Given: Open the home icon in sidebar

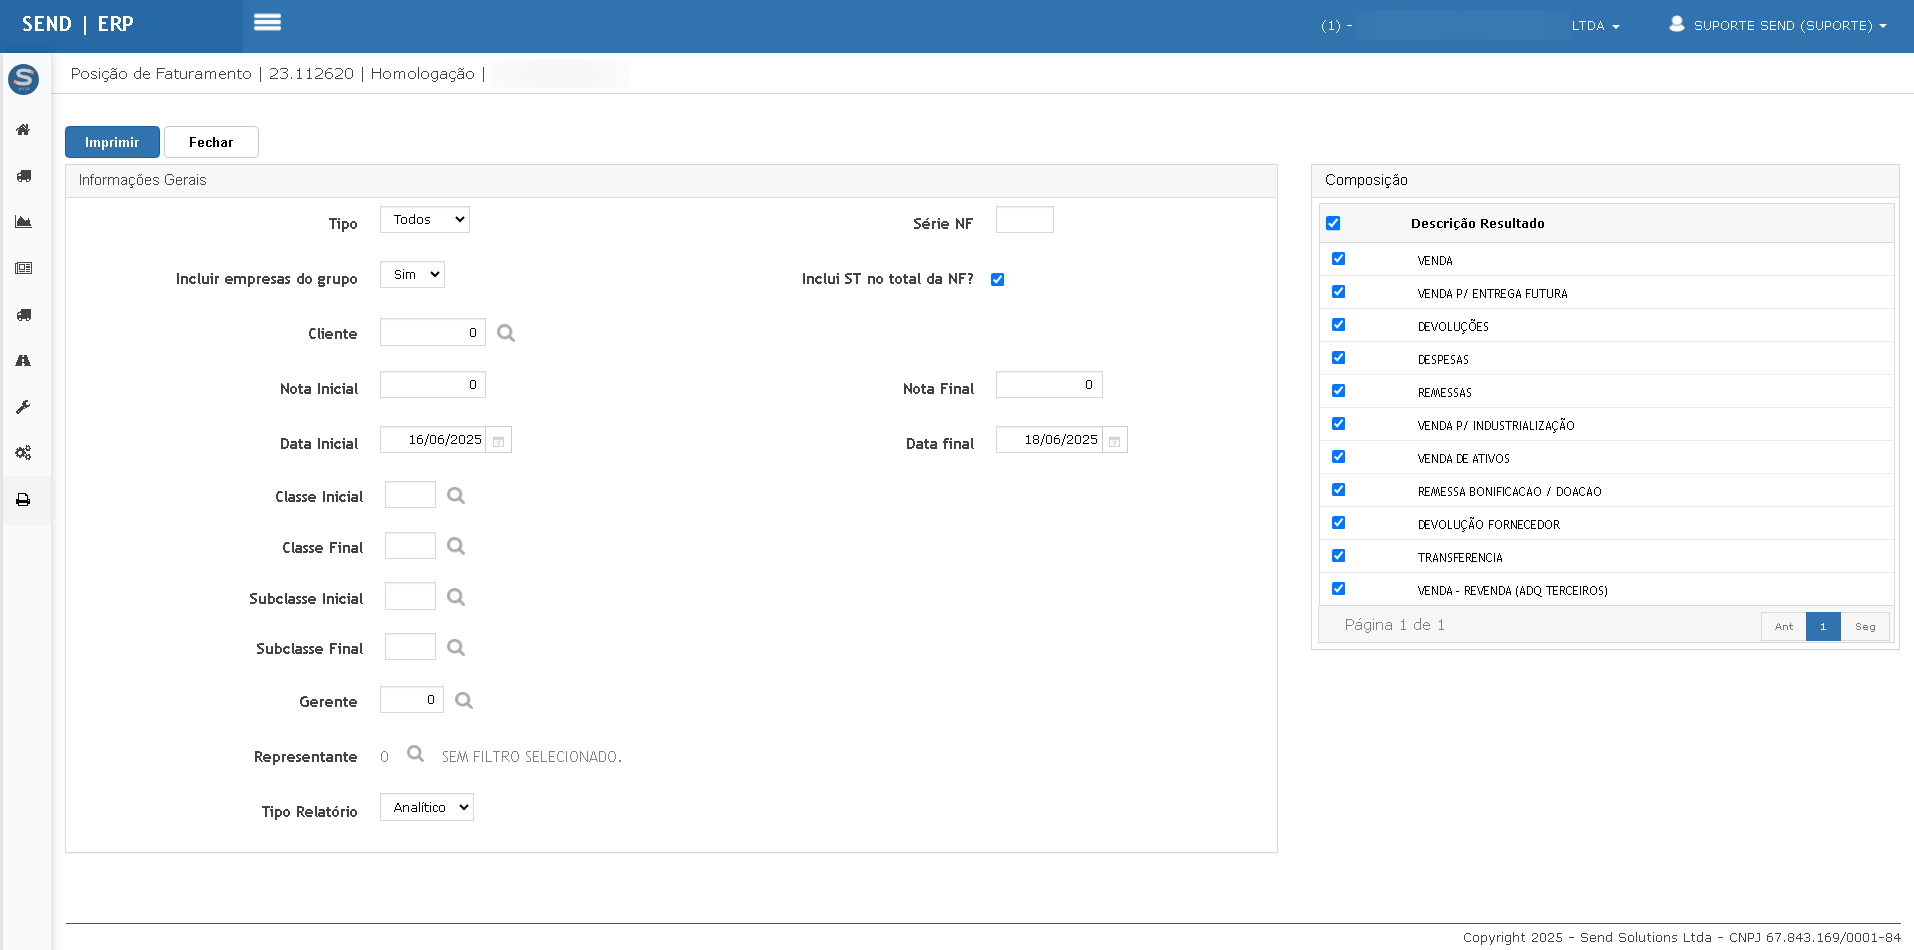Looking at the screenshot, I should 23,130.
